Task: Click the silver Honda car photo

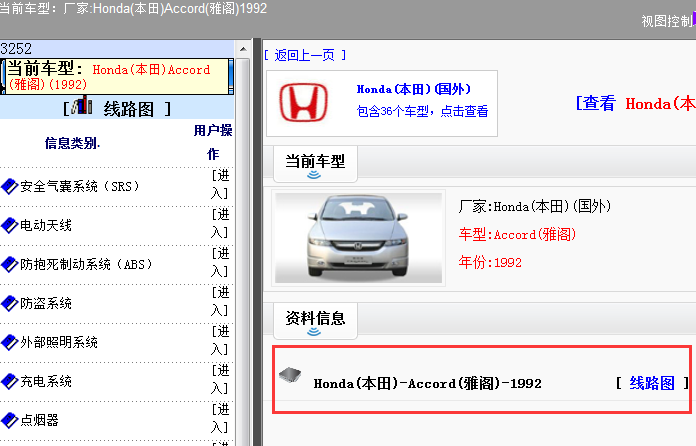Action: point(358,237)
